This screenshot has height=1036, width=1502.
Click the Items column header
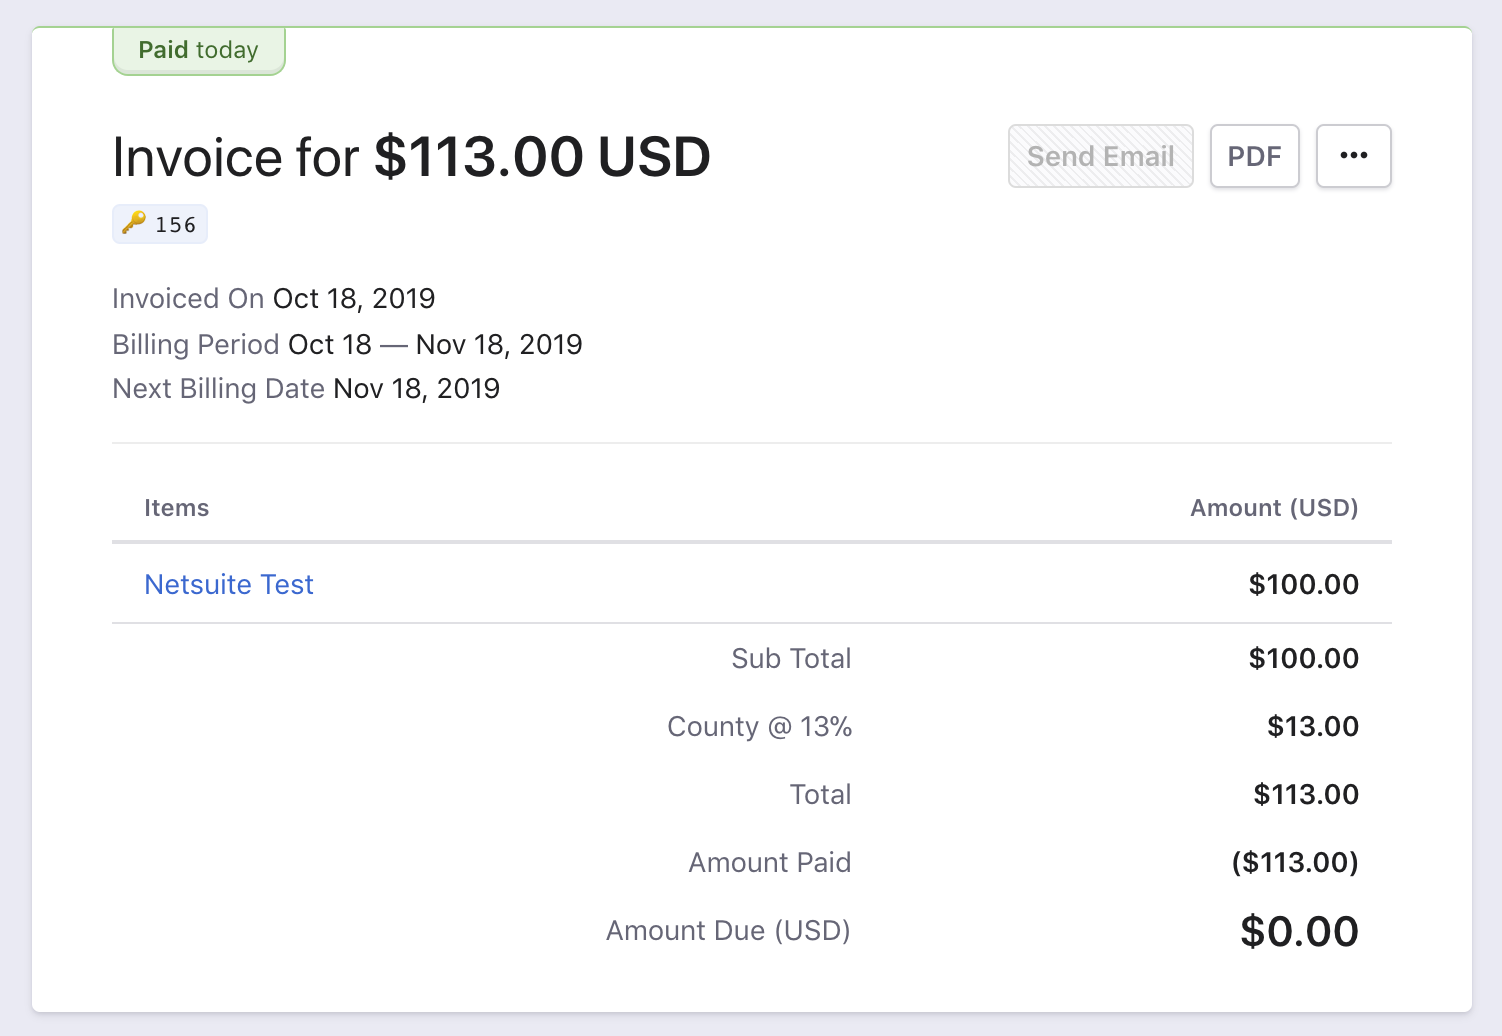176,508
